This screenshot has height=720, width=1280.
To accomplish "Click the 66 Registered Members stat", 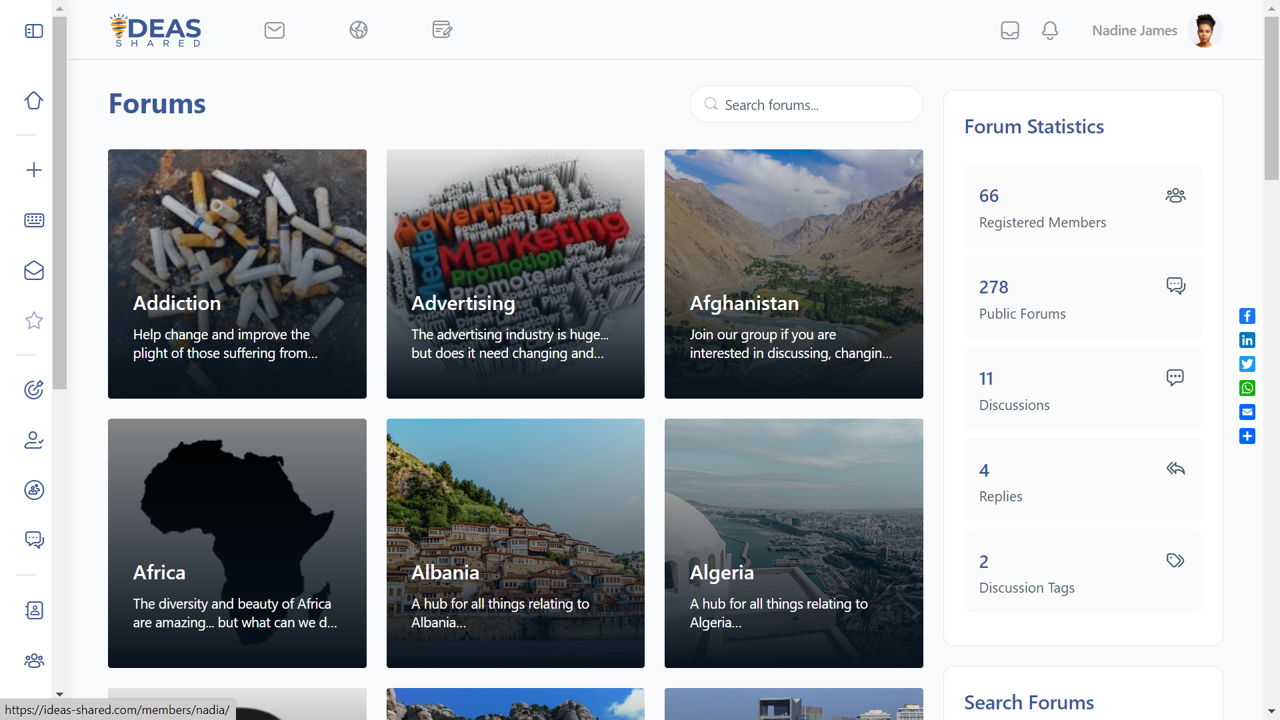I will click(1083, 206).
